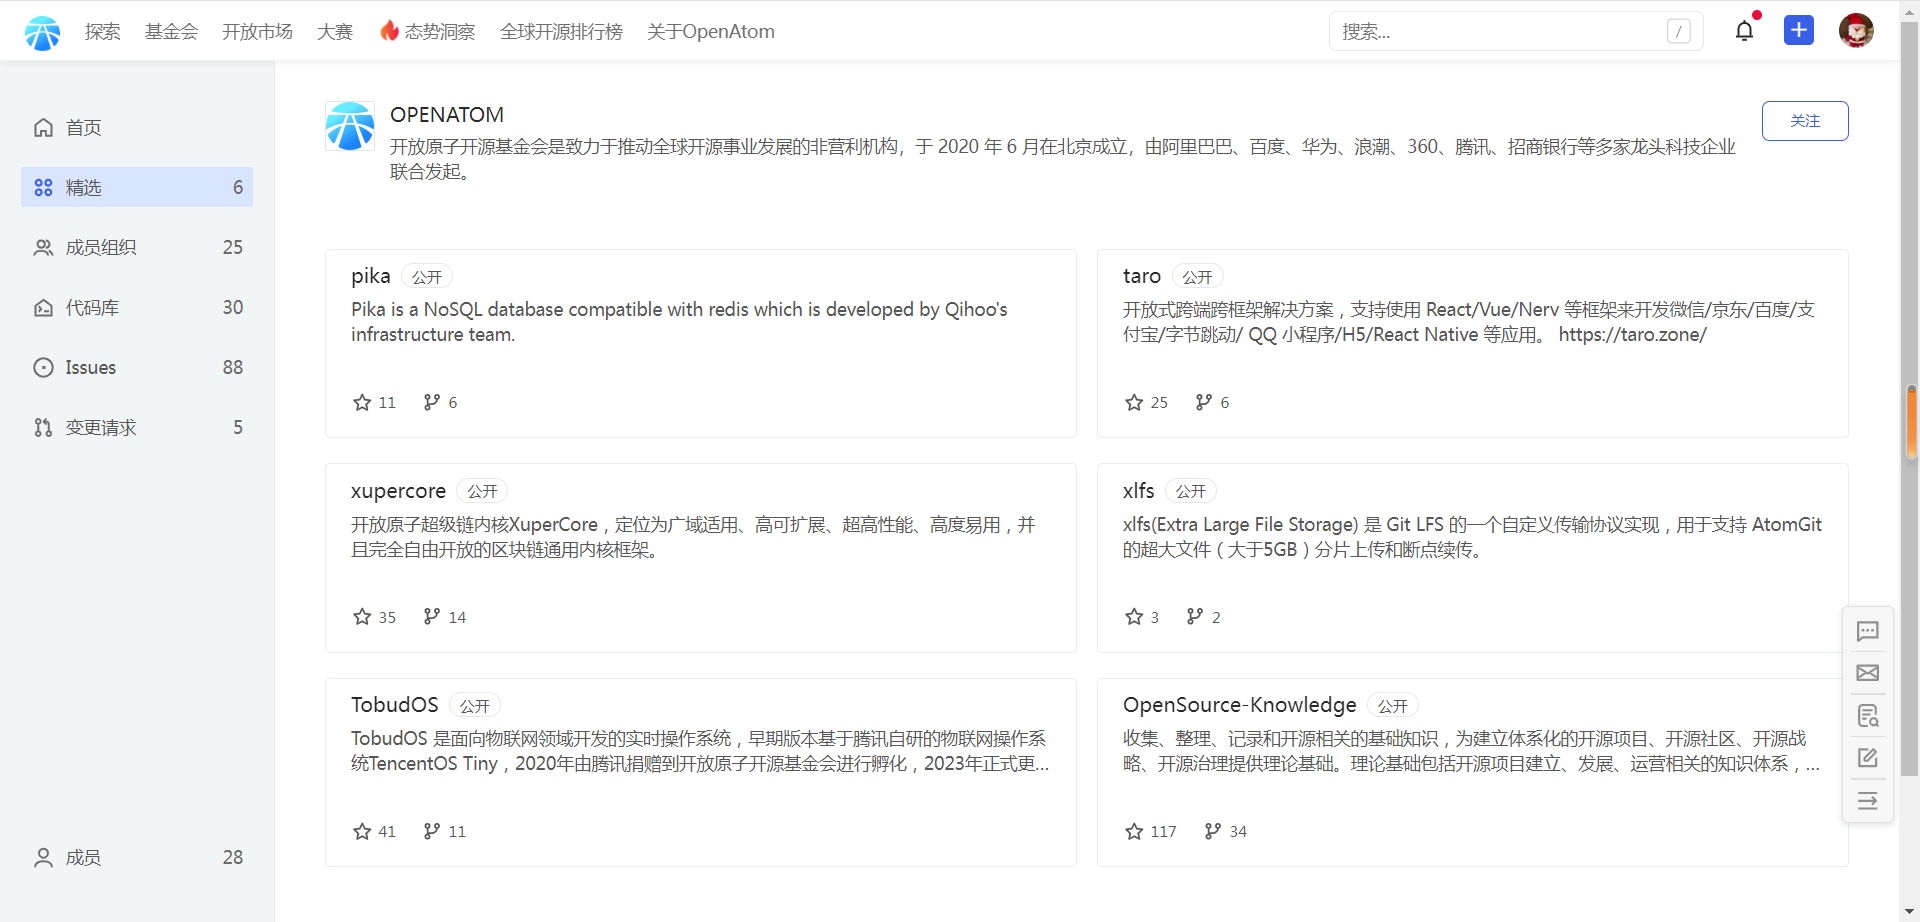Click the OpenAtom logo in top navigation
This screenshot has width=1920, height=922.
tap(42, 32)
